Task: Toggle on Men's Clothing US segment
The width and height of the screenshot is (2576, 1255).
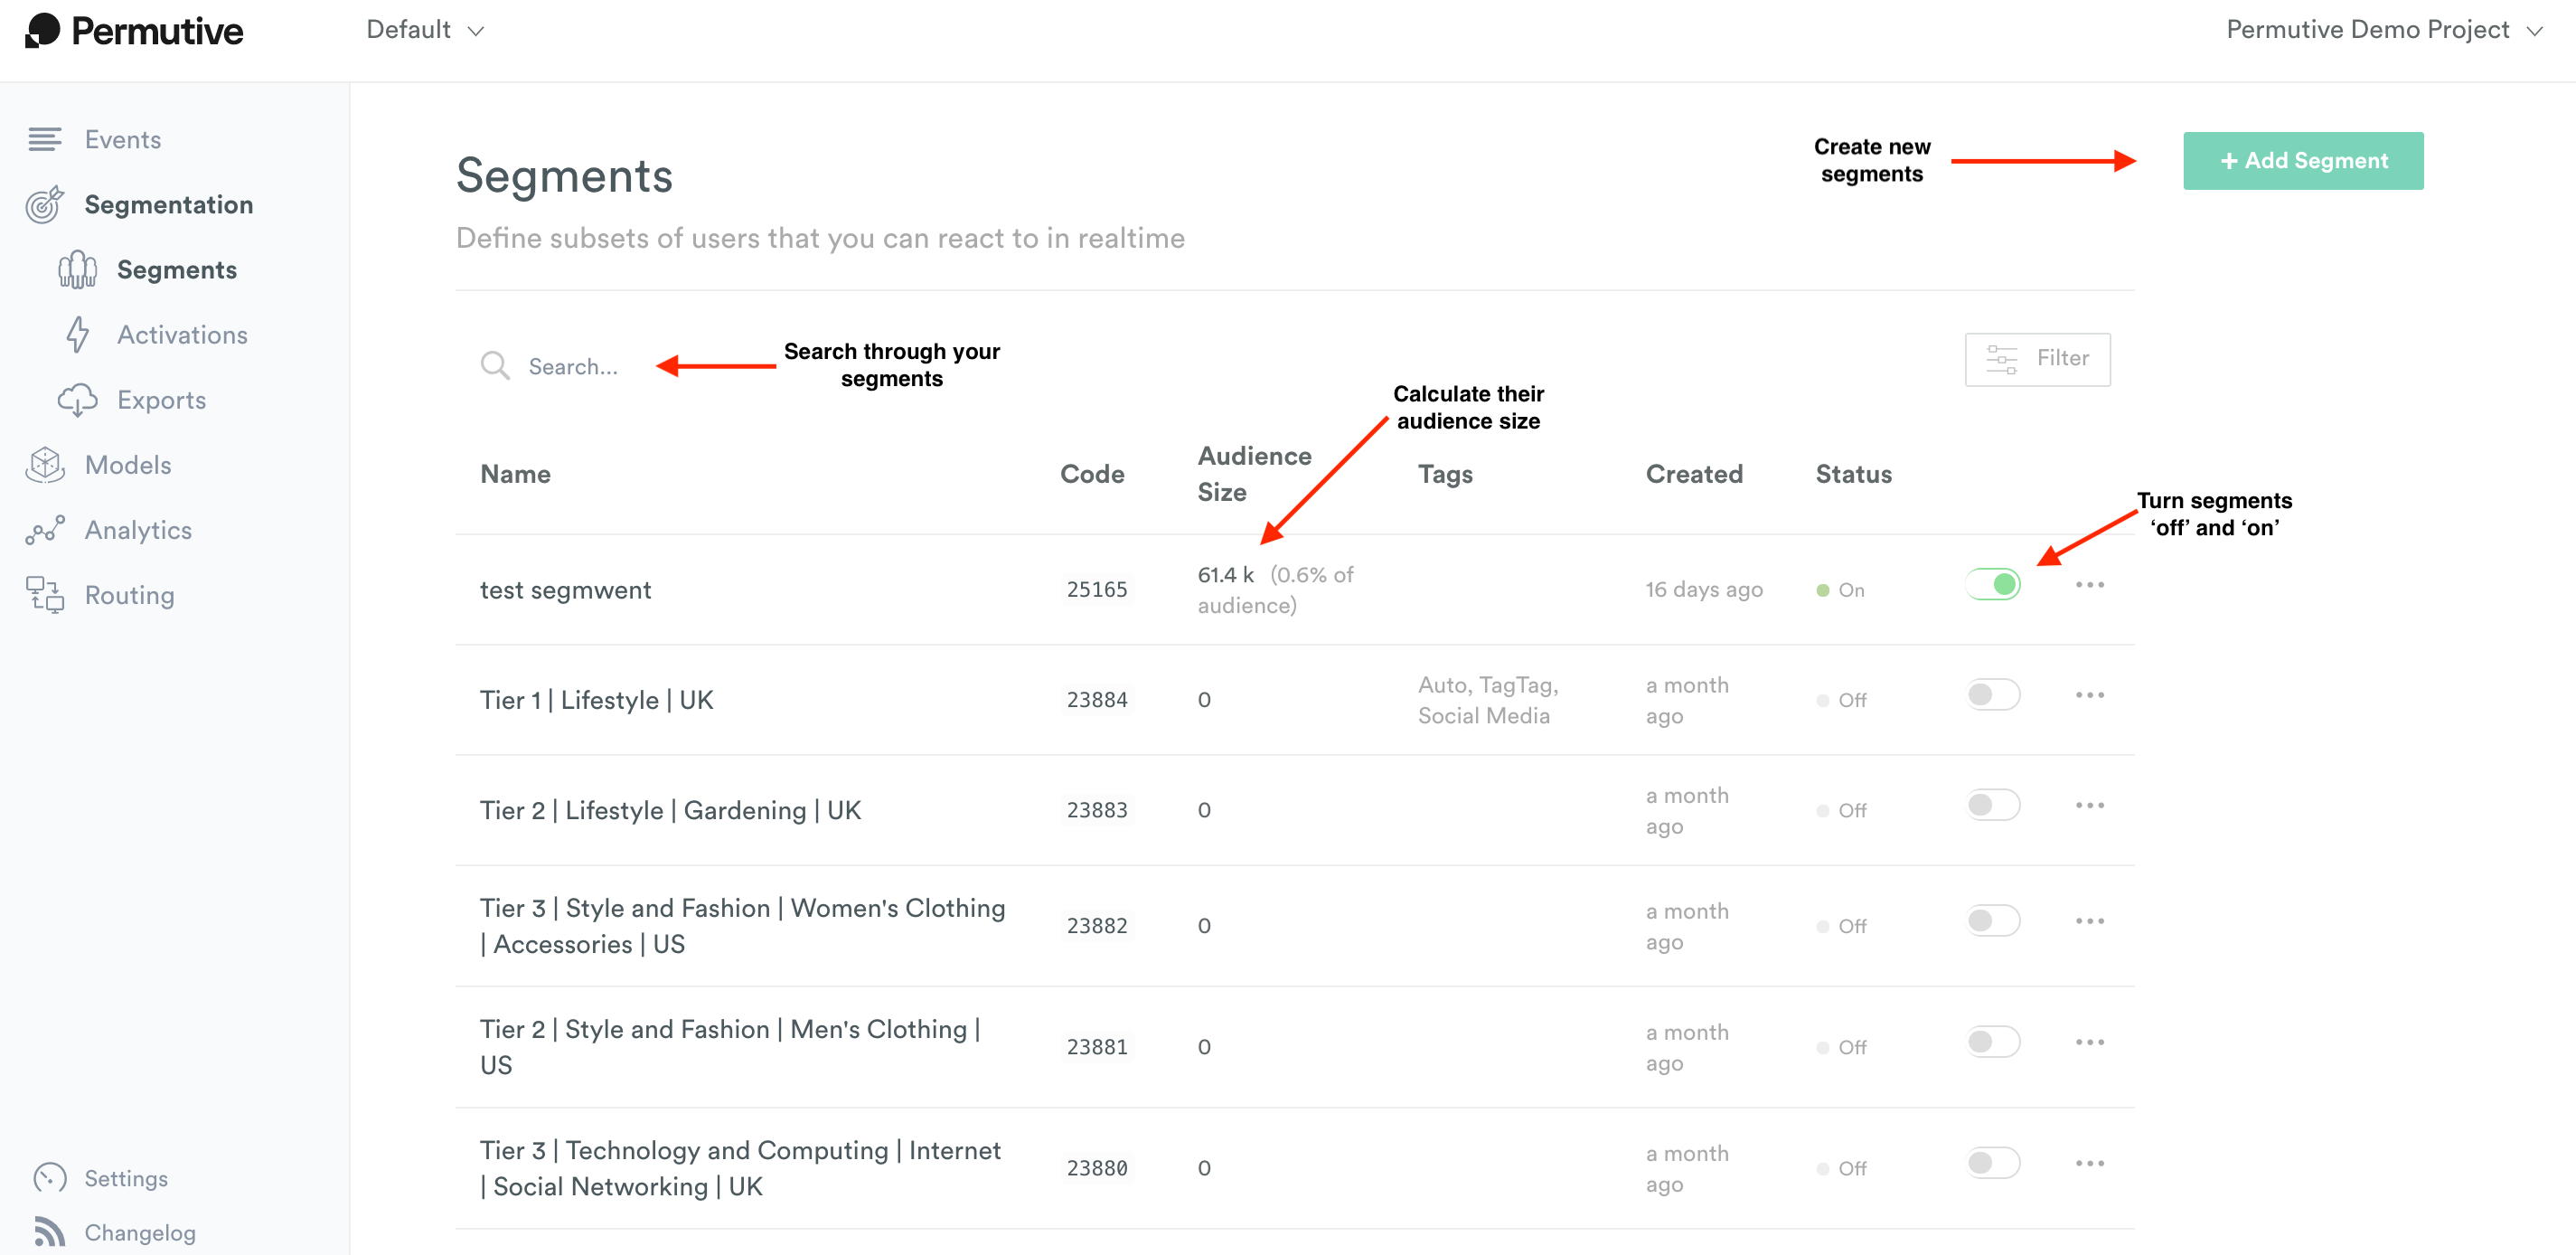Action: pos(1993,1041)
